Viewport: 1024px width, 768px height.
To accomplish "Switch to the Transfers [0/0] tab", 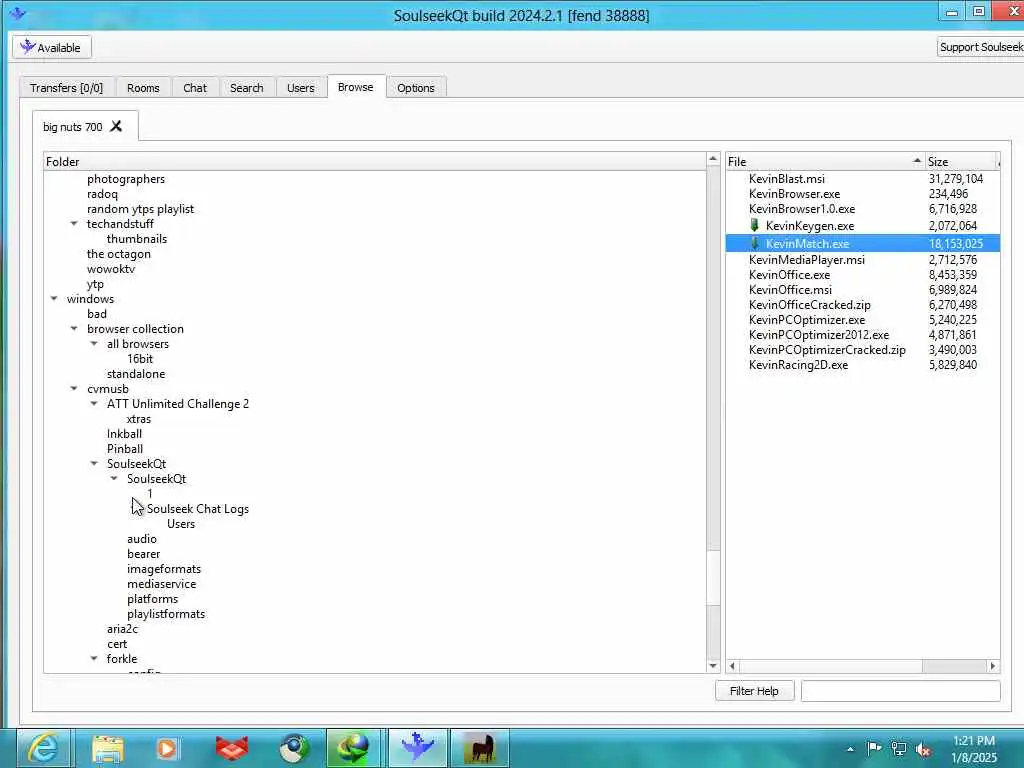I will pyautogui.click(x=67, y=88).
